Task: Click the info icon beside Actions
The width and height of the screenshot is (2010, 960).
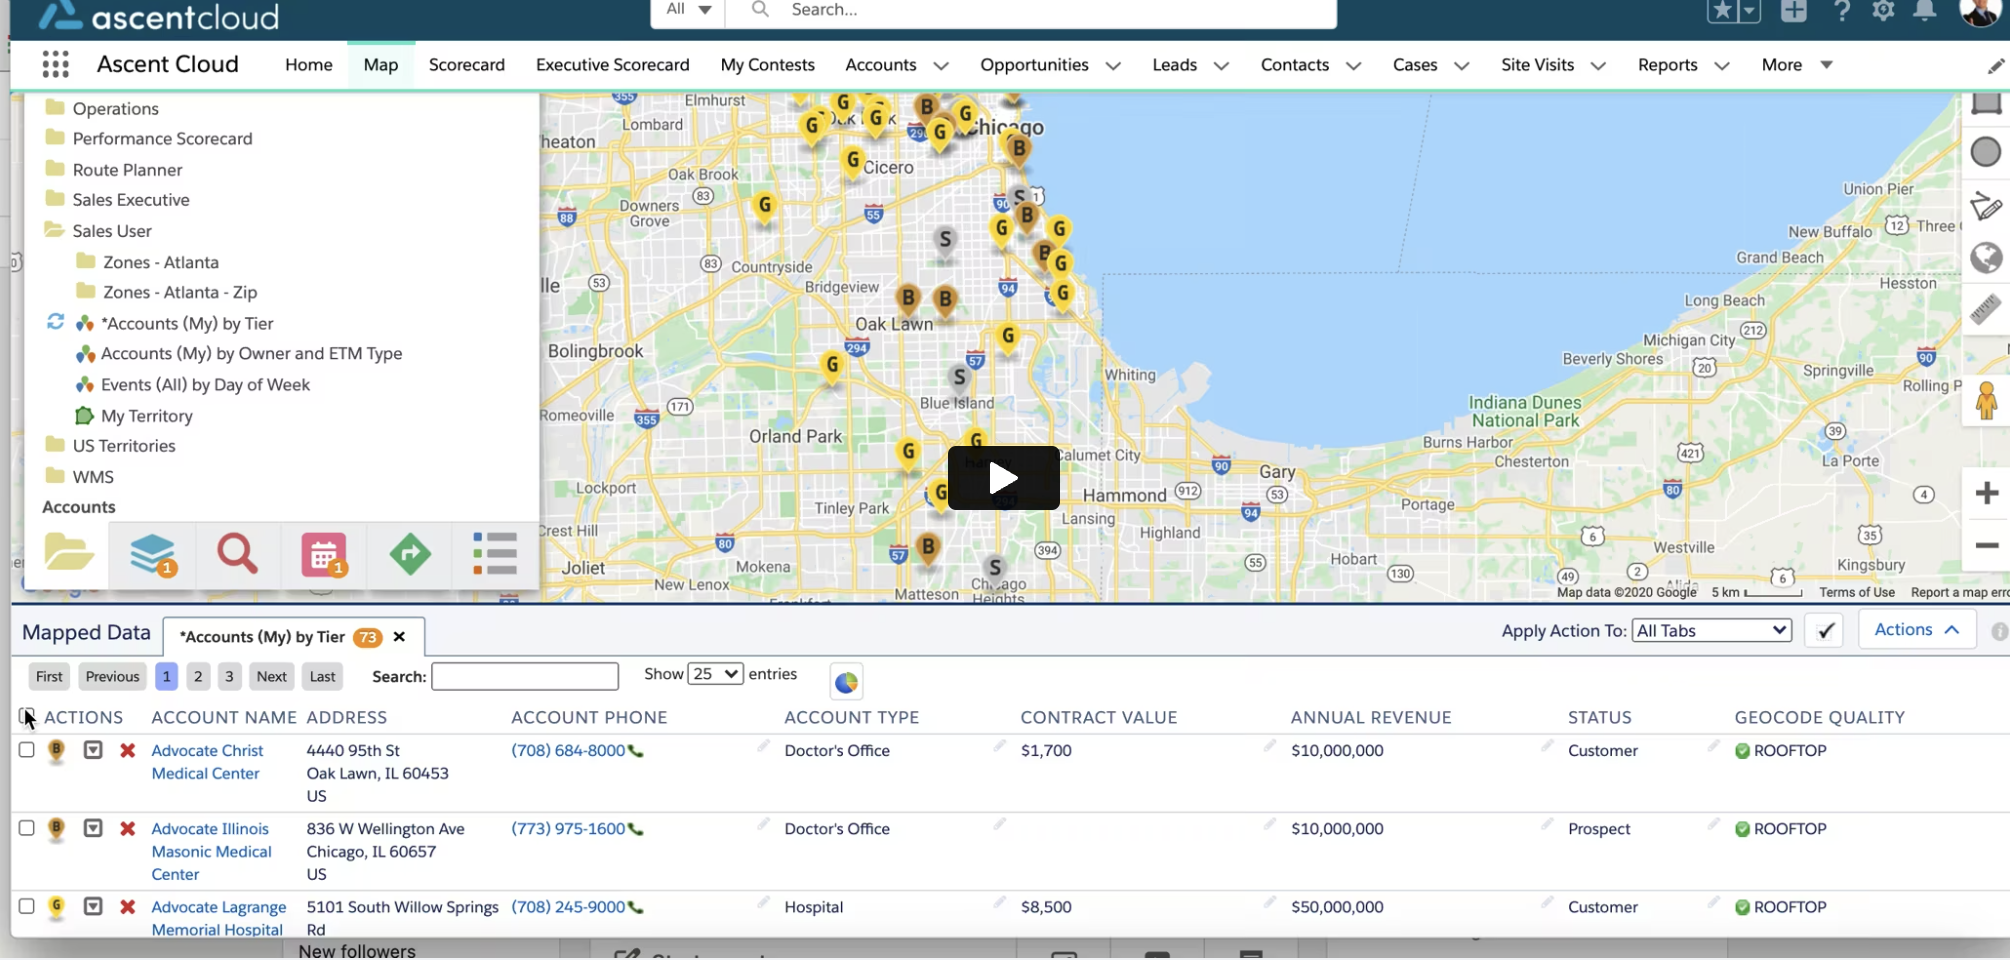Action: click(x=1999, y=631)
